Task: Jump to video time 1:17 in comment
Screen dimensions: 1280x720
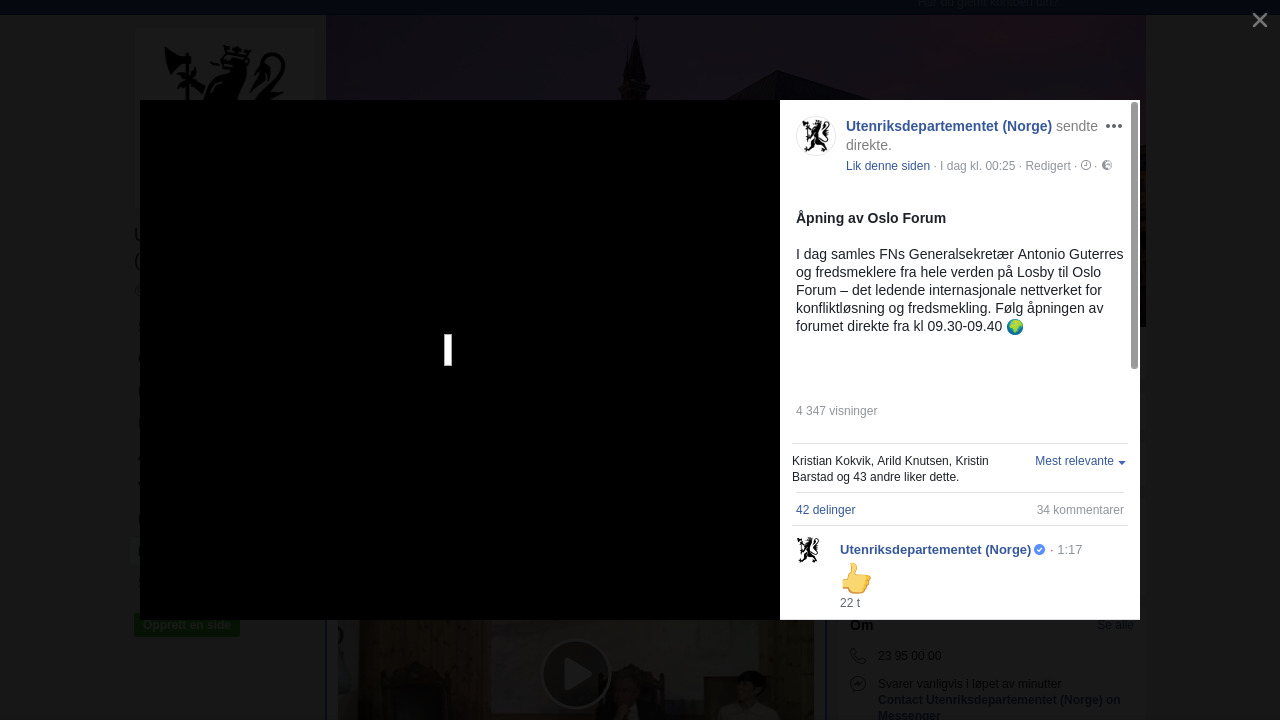Action: click(1069, 550)
